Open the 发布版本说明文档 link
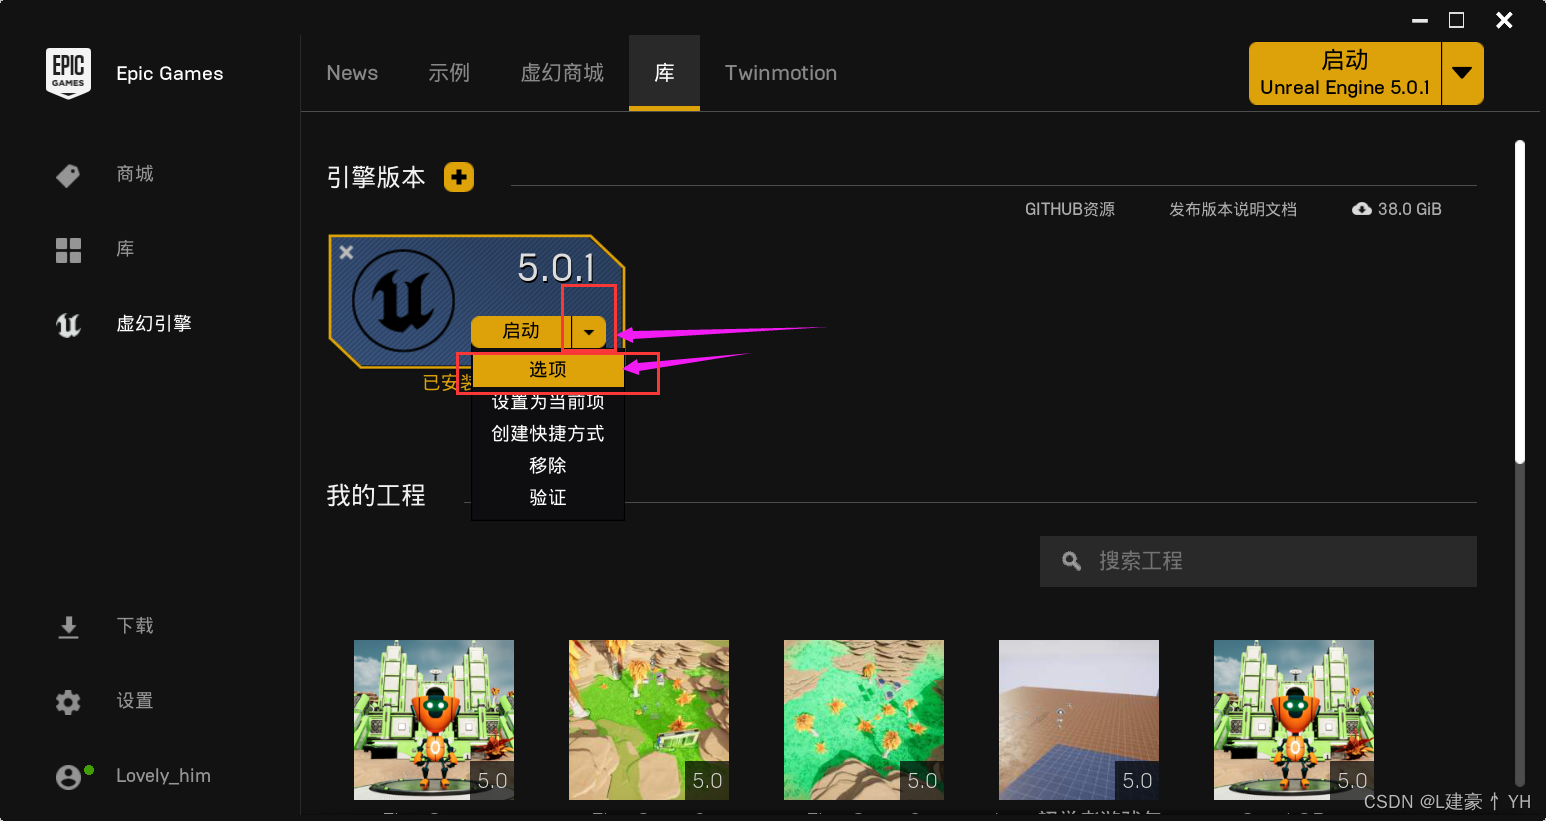This screenshot has height=821, width=1546. click(x=1233, y=209)
